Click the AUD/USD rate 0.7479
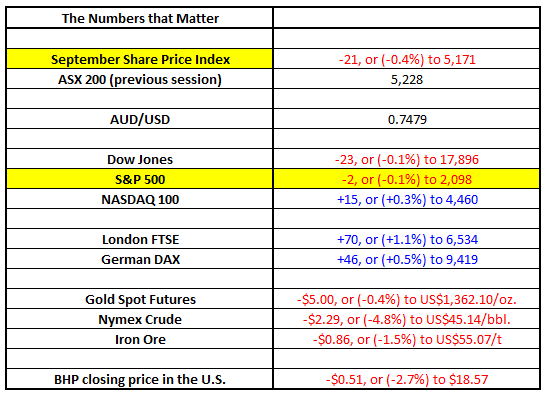Image resolution: width=550 pixels, height=399 pixels. (407, 119)
